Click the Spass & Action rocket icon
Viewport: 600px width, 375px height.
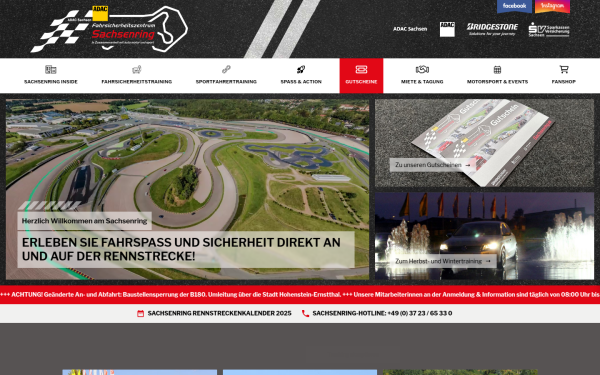pyautogui.click(x=301, y=69)
